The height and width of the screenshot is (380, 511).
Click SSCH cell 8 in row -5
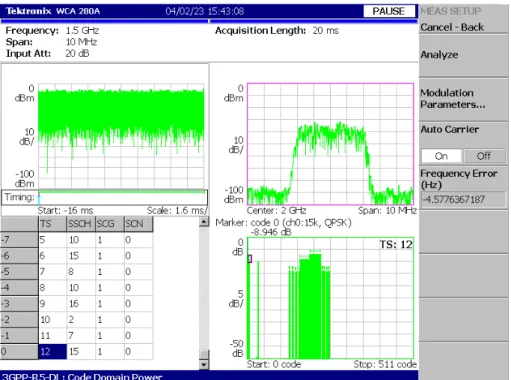pyautogui.click(x=81, y=272)
